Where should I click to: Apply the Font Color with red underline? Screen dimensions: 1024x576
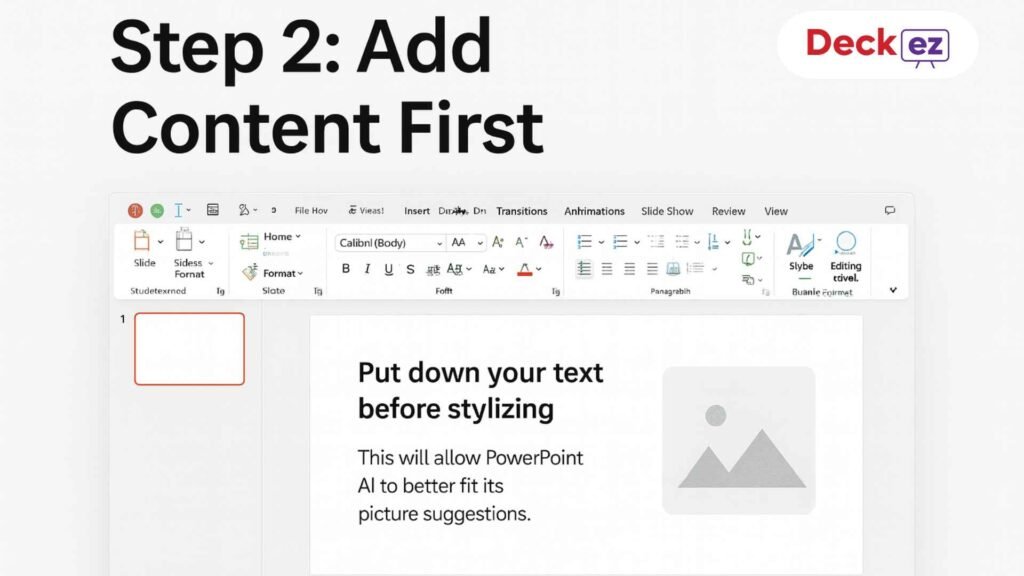point(524,269)
